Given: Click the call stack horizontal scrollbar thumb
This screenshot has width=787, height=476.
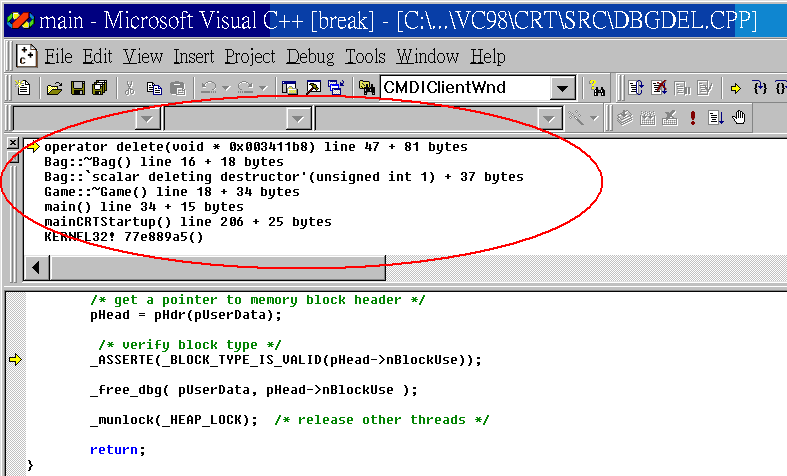Looking at the screenshot, I should [217, 267].
